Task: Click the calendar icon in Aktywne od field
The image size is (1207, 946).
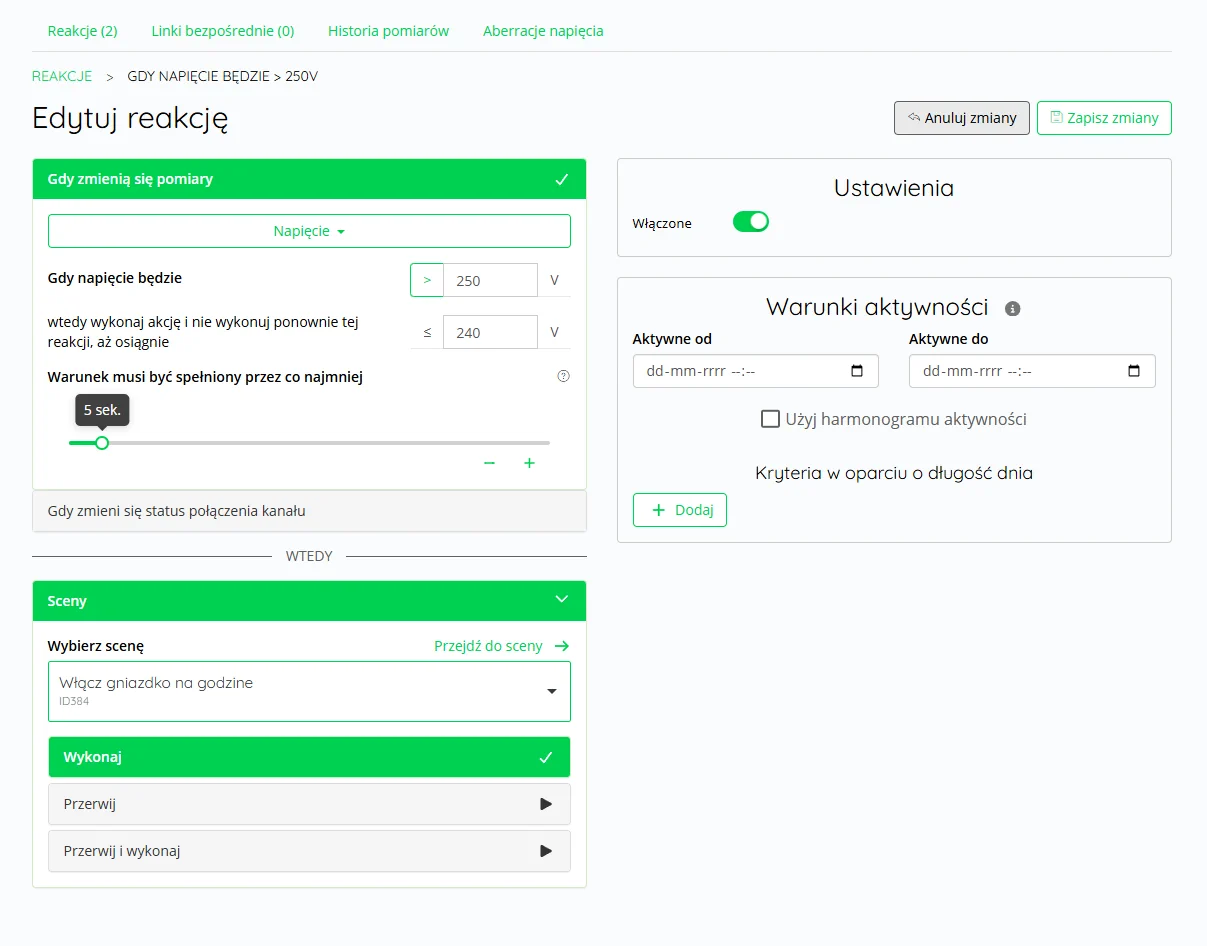Action: pos(857,371)
